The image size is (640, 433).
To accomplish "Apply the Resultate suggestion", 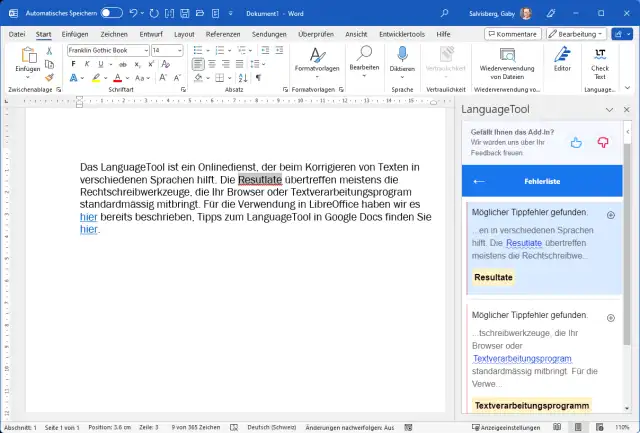I will tap(494, 277).
